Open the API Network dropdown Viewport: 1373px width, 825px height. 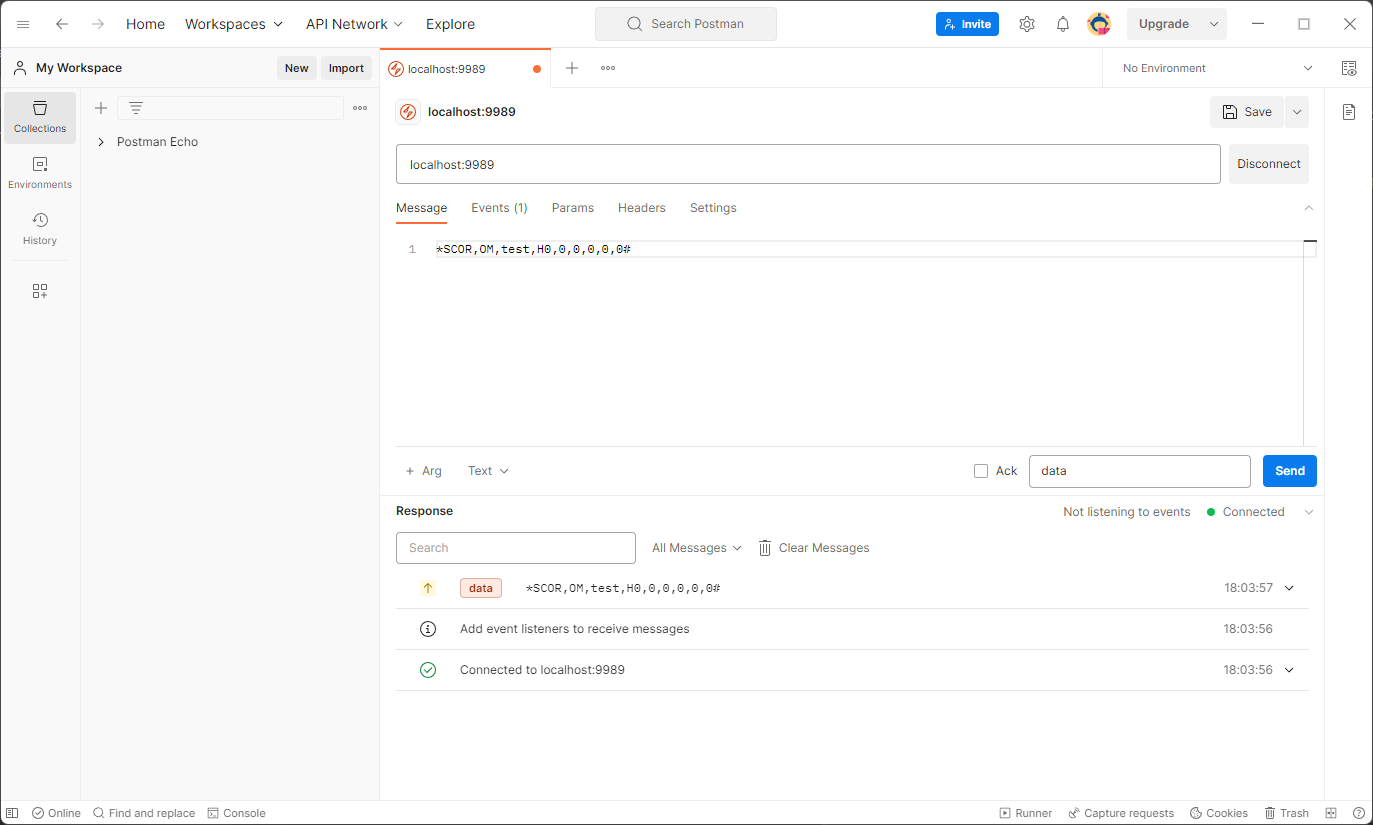[x=355, y=24]
